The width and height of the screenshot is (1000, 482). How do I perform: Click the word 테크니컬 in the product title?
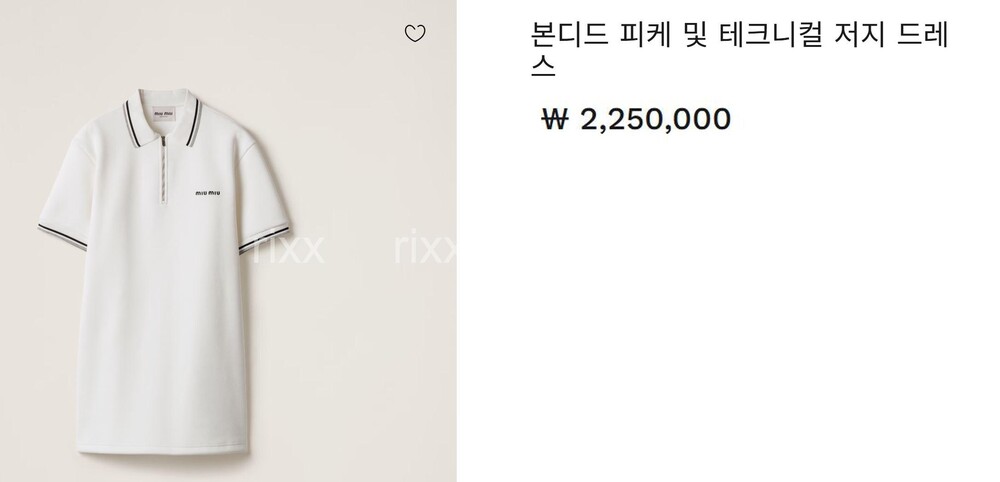771,34
